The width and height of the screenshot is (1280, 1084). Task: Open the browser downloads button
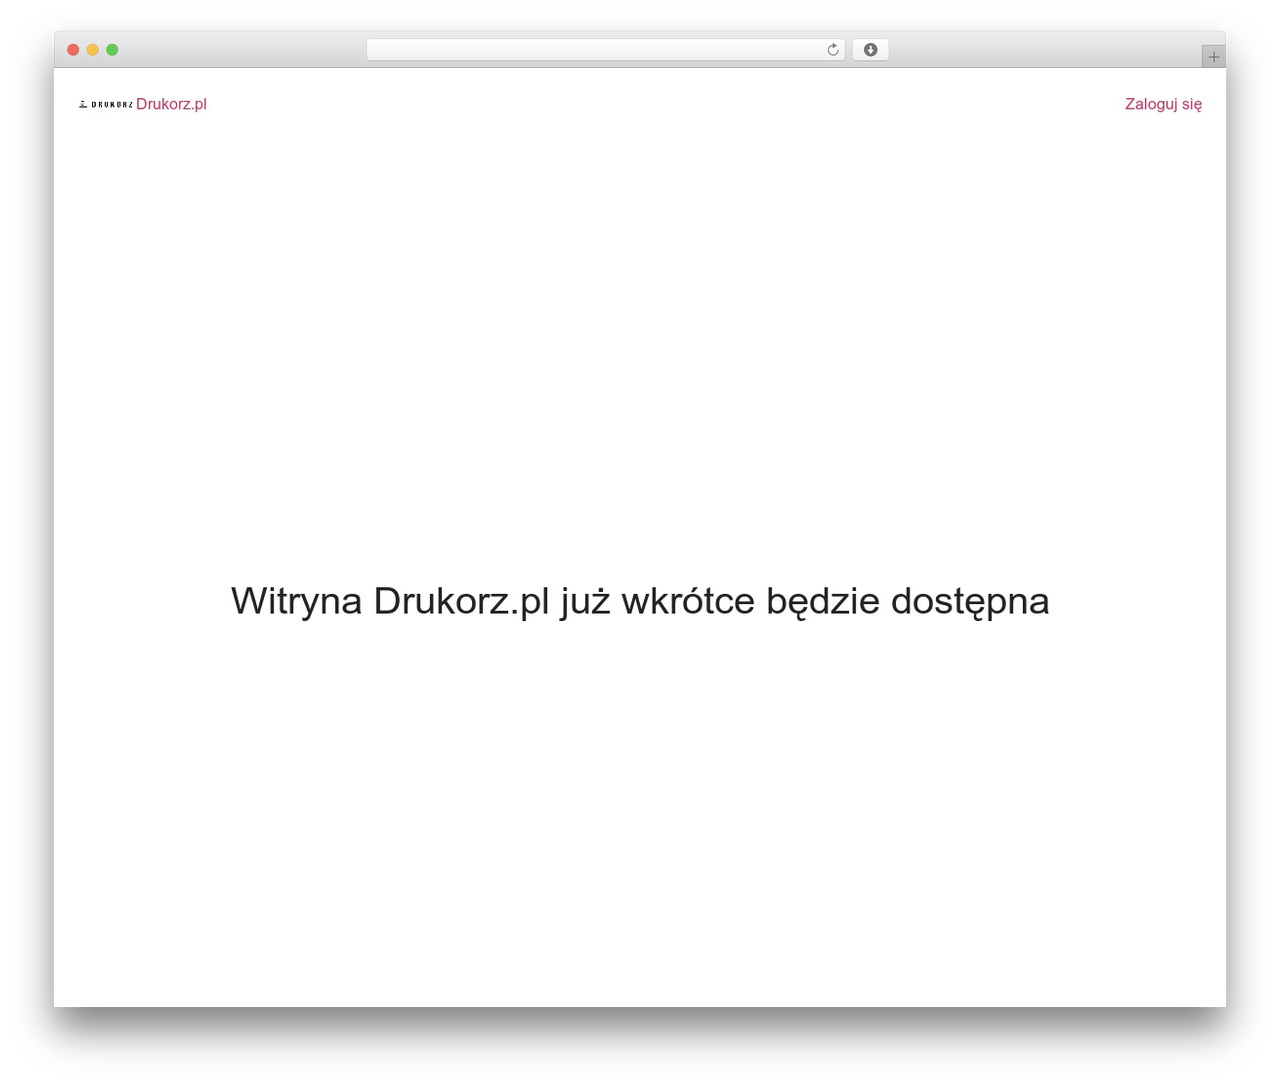click(870, 50)
